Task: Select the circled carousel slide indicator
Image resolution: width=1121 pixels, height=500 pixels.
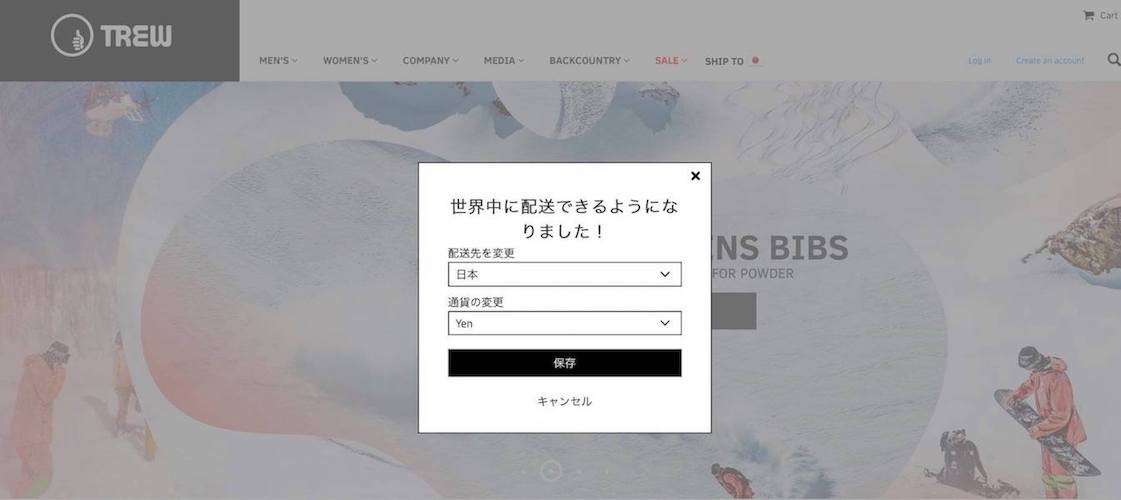Action: point(550,471)
